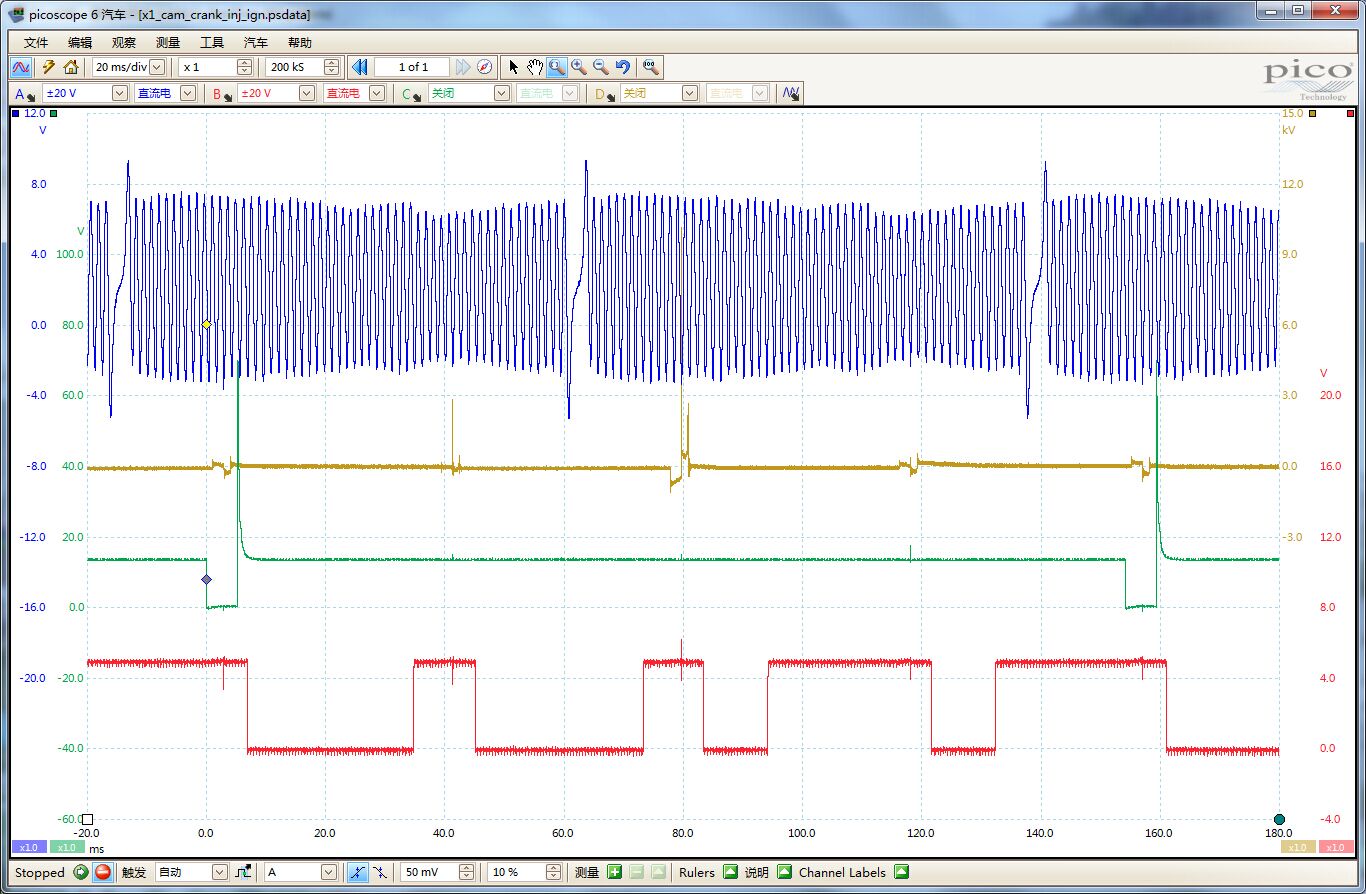This screenshot has height=894, width=1366.
Task: Open Channel D 关闭 range dropdown
Action: [x=689, y=93]
